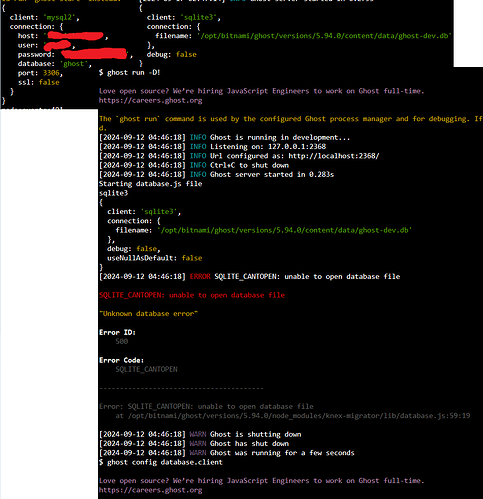Screen dimensions: 483x499
Task: Click the redacted host value
Action: (x=75, y=35)
